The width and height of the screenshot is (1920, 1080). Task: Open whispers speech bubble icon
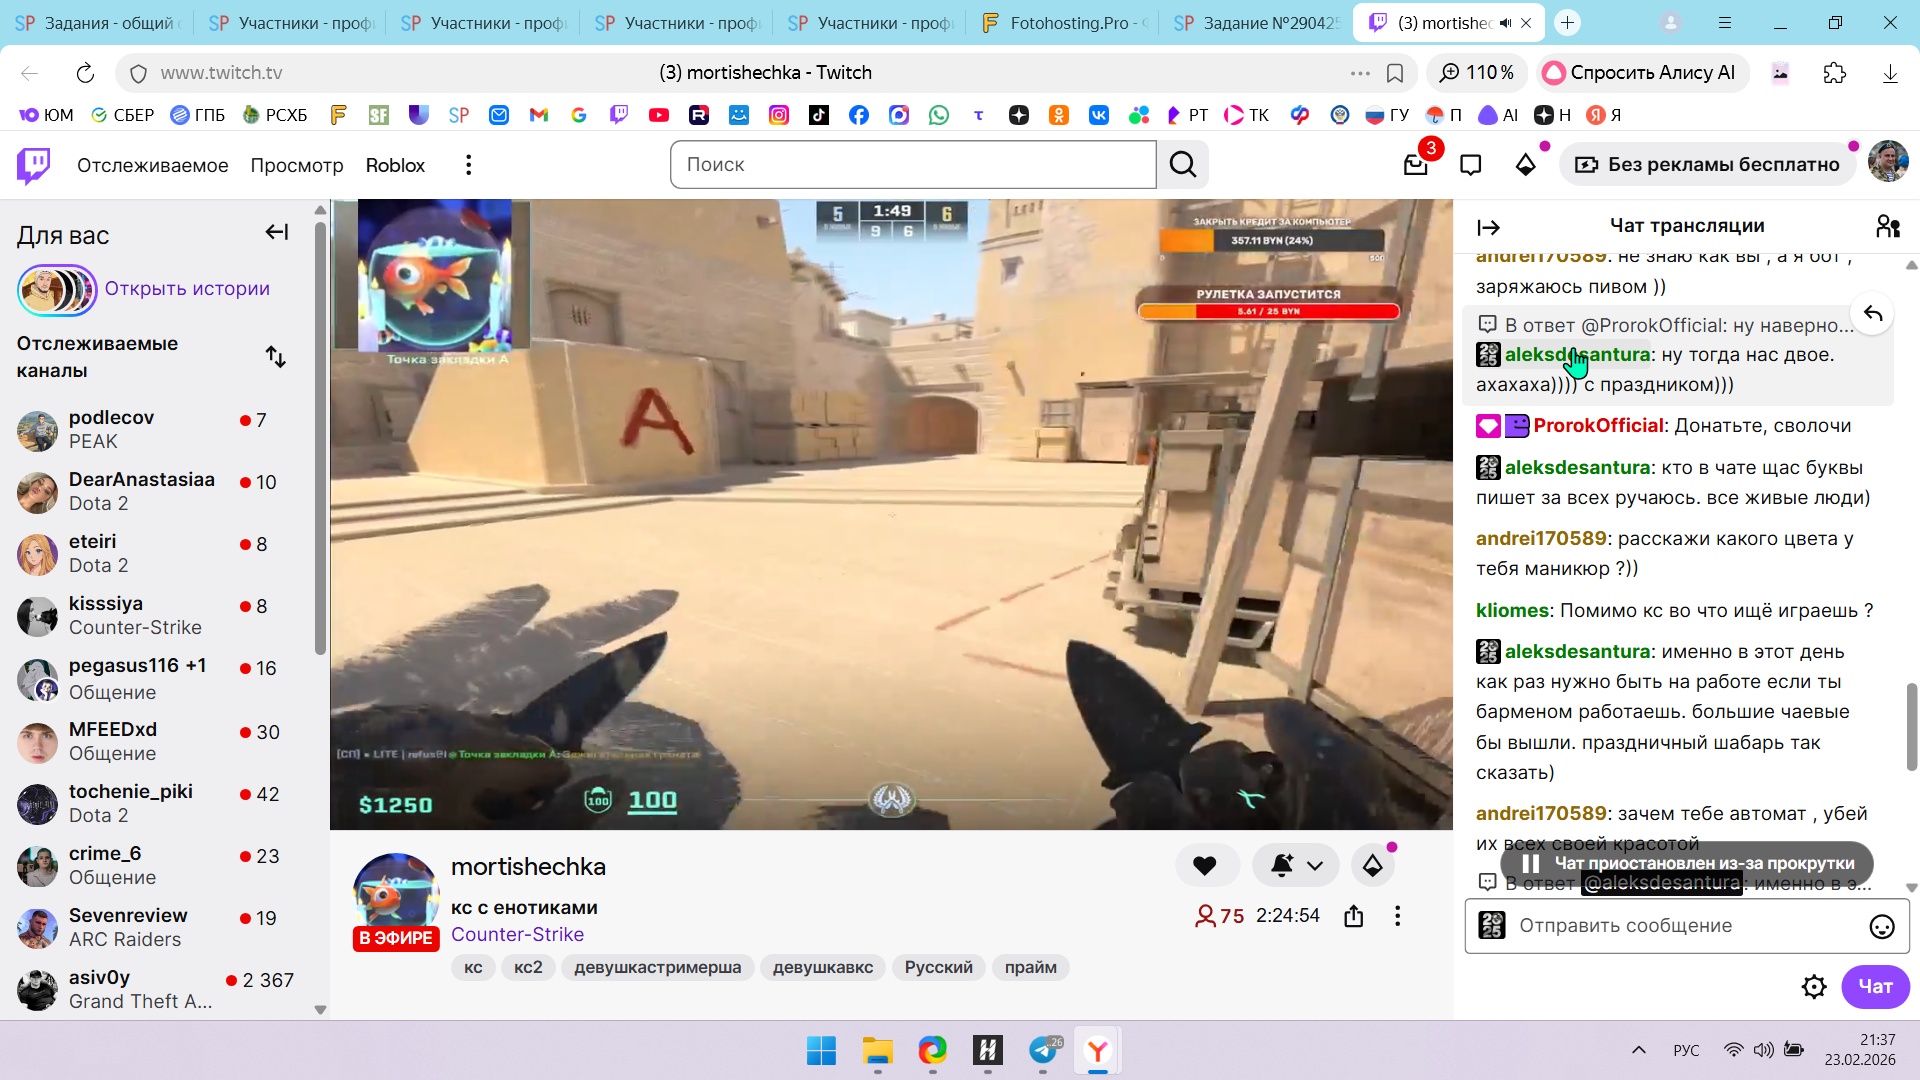pos(1470,165)
